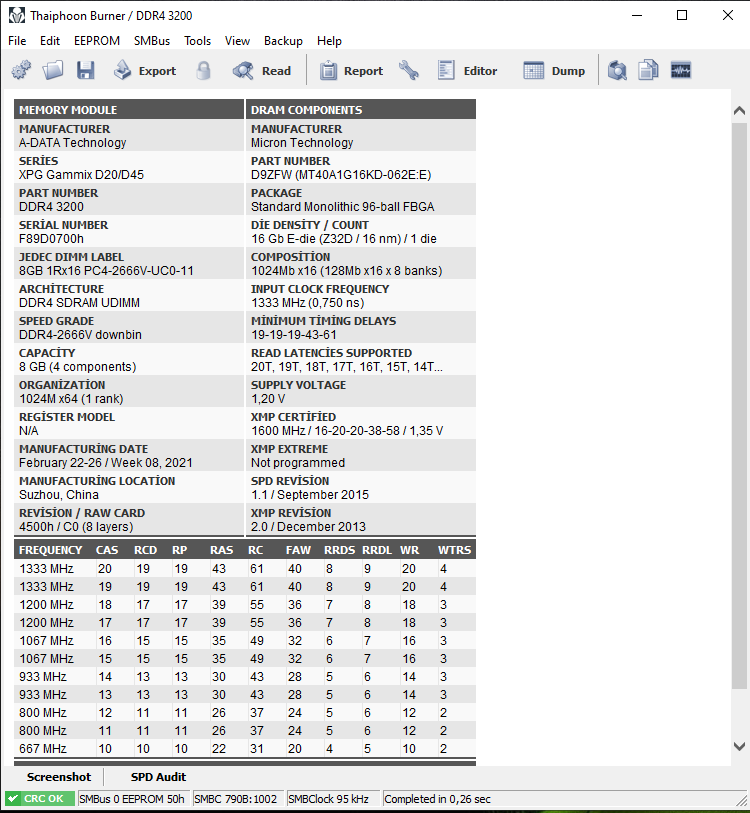Click the Read toolbar button
The image size is (750, 813).
(261, 70)
